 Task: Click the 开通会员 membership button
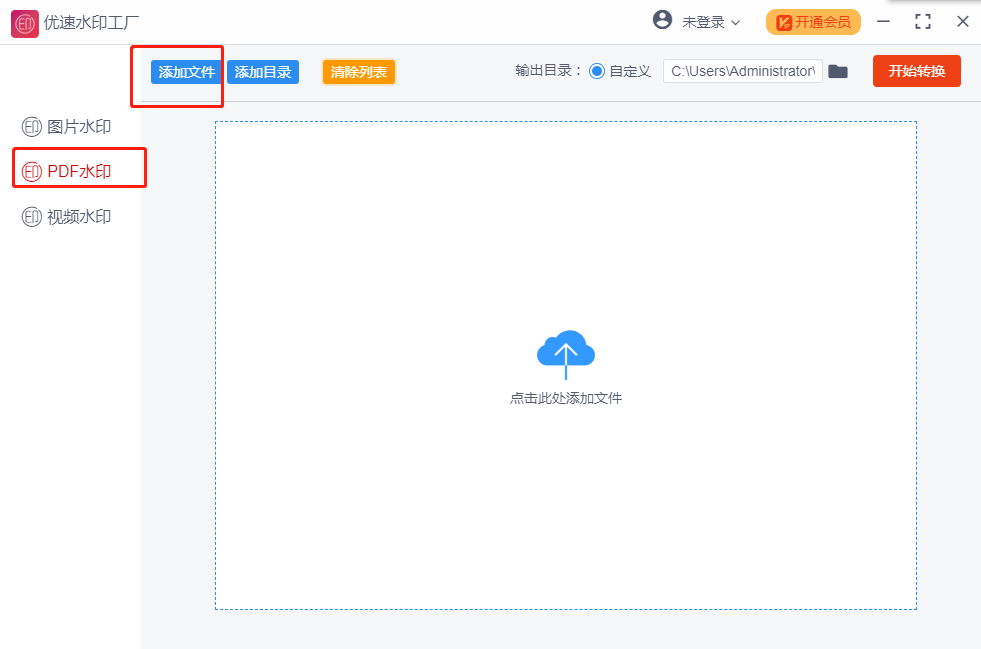813,23
